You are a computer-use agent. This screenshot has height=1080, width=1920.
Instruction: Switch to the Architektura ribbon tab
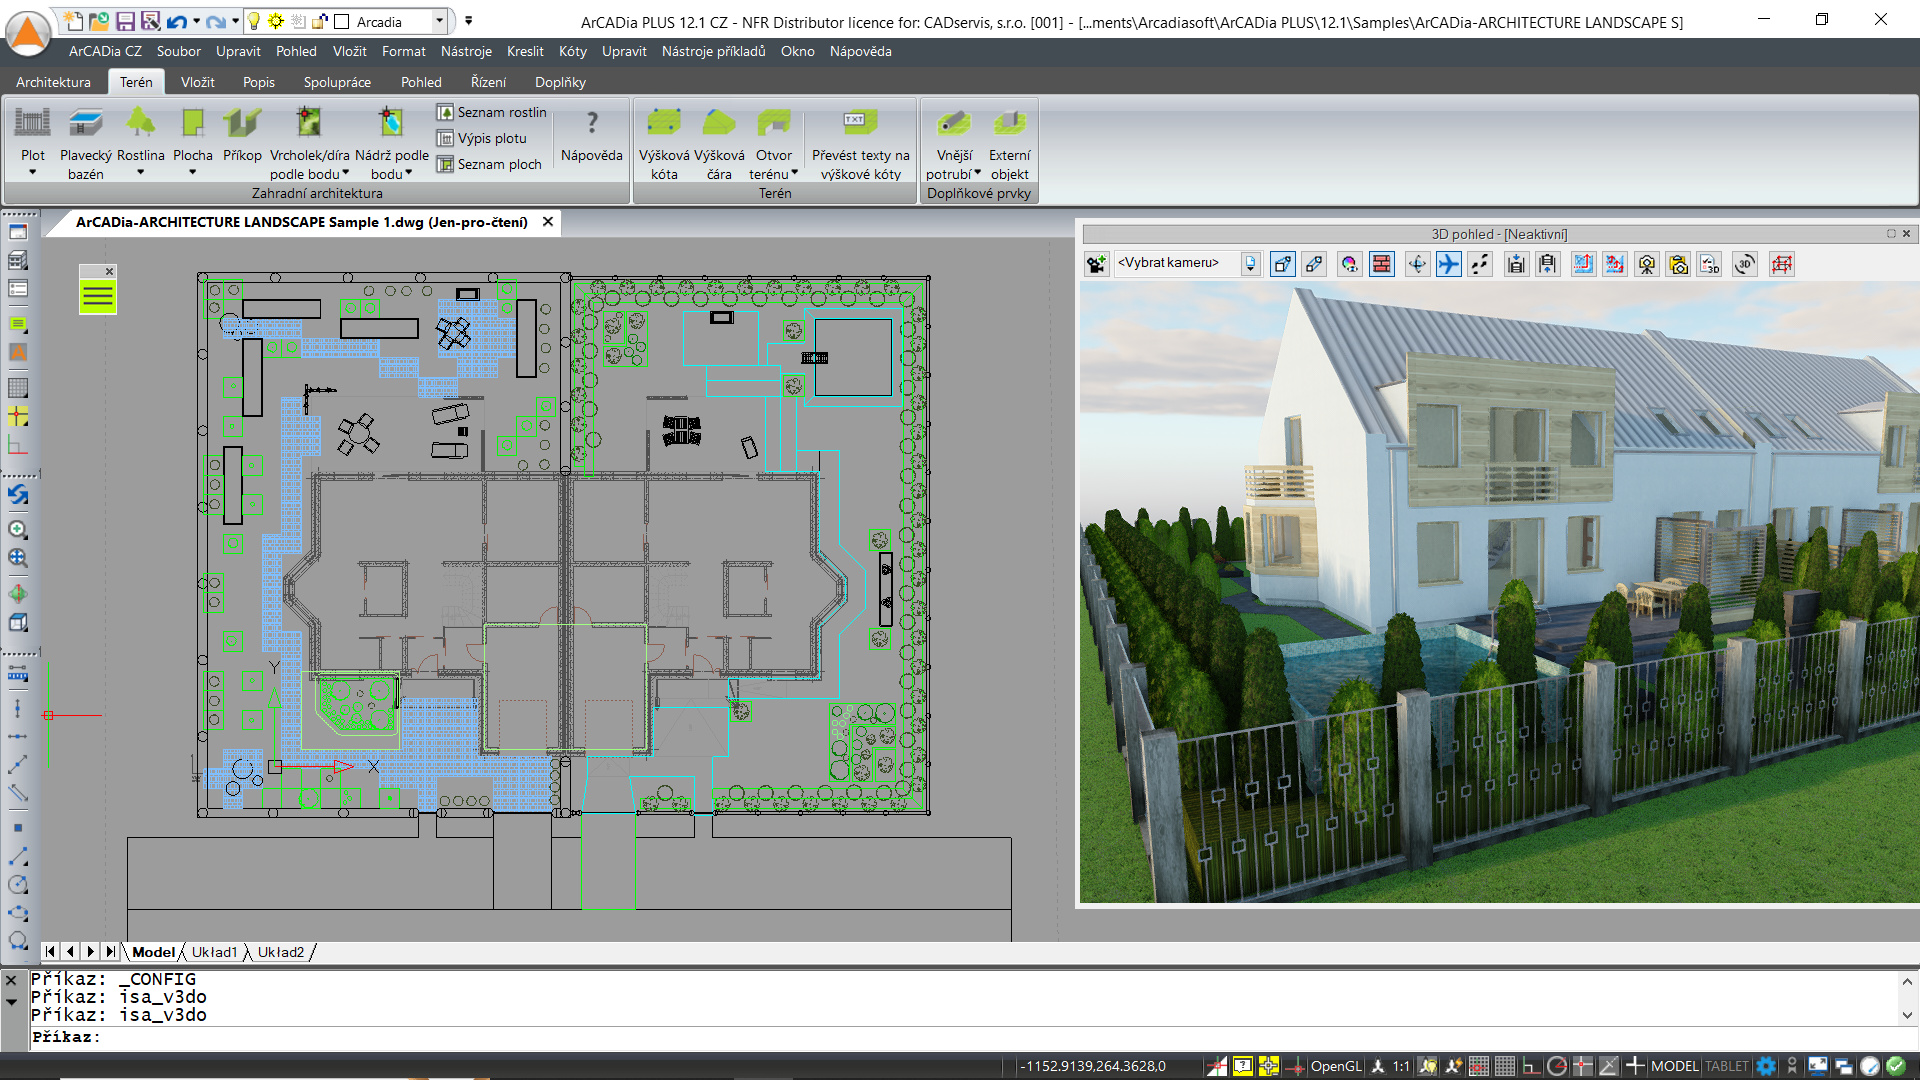pos(53,82)
